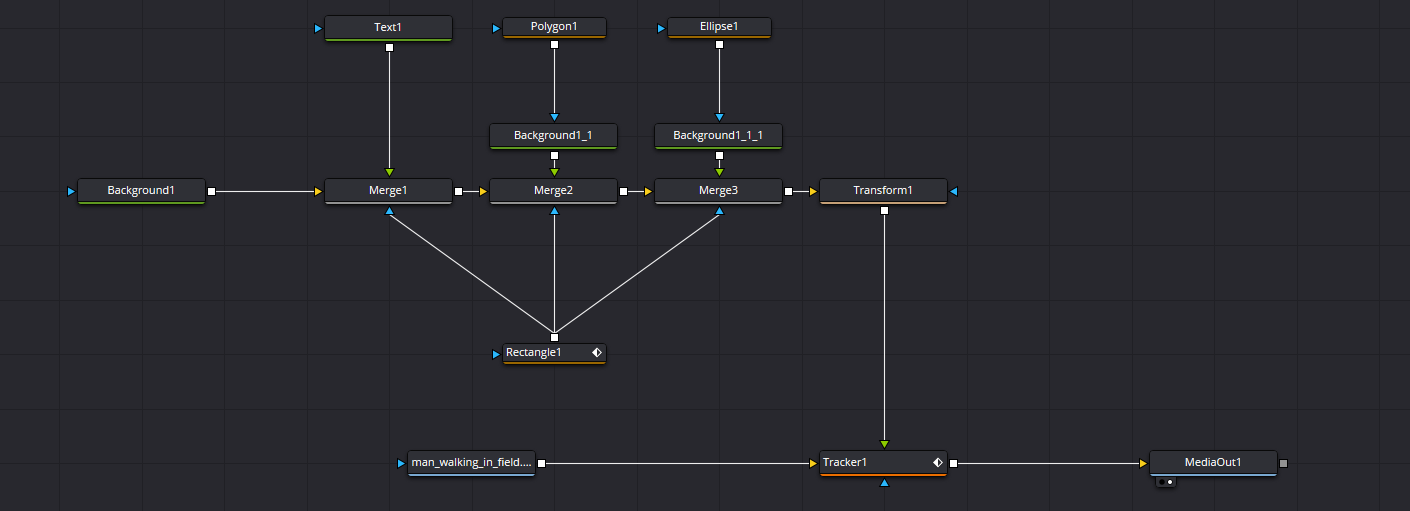Click the output square right of Merge1
Viewport: 1410px width, 511px height.
[x=458, y=190]
